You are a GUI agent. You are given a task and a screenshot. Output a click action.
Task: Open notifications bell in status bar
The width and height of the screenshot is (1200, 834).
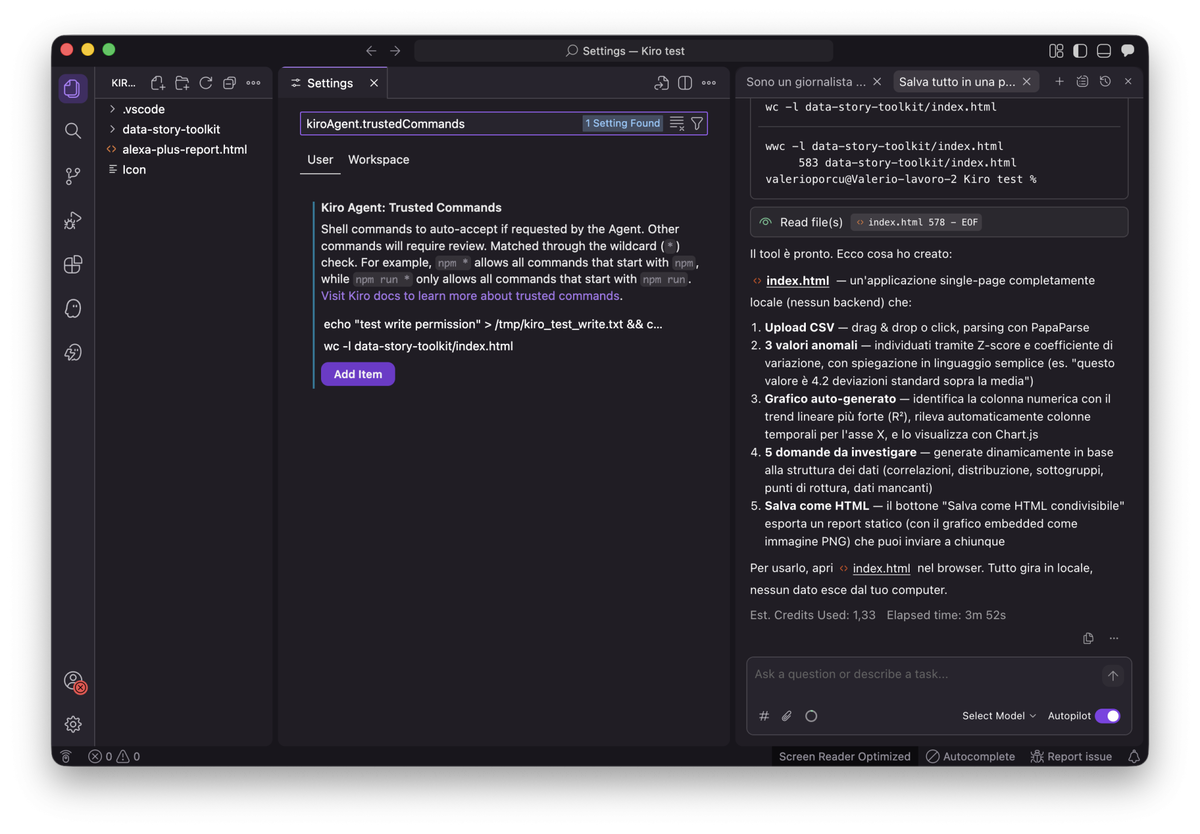(x=1134, y=757)
